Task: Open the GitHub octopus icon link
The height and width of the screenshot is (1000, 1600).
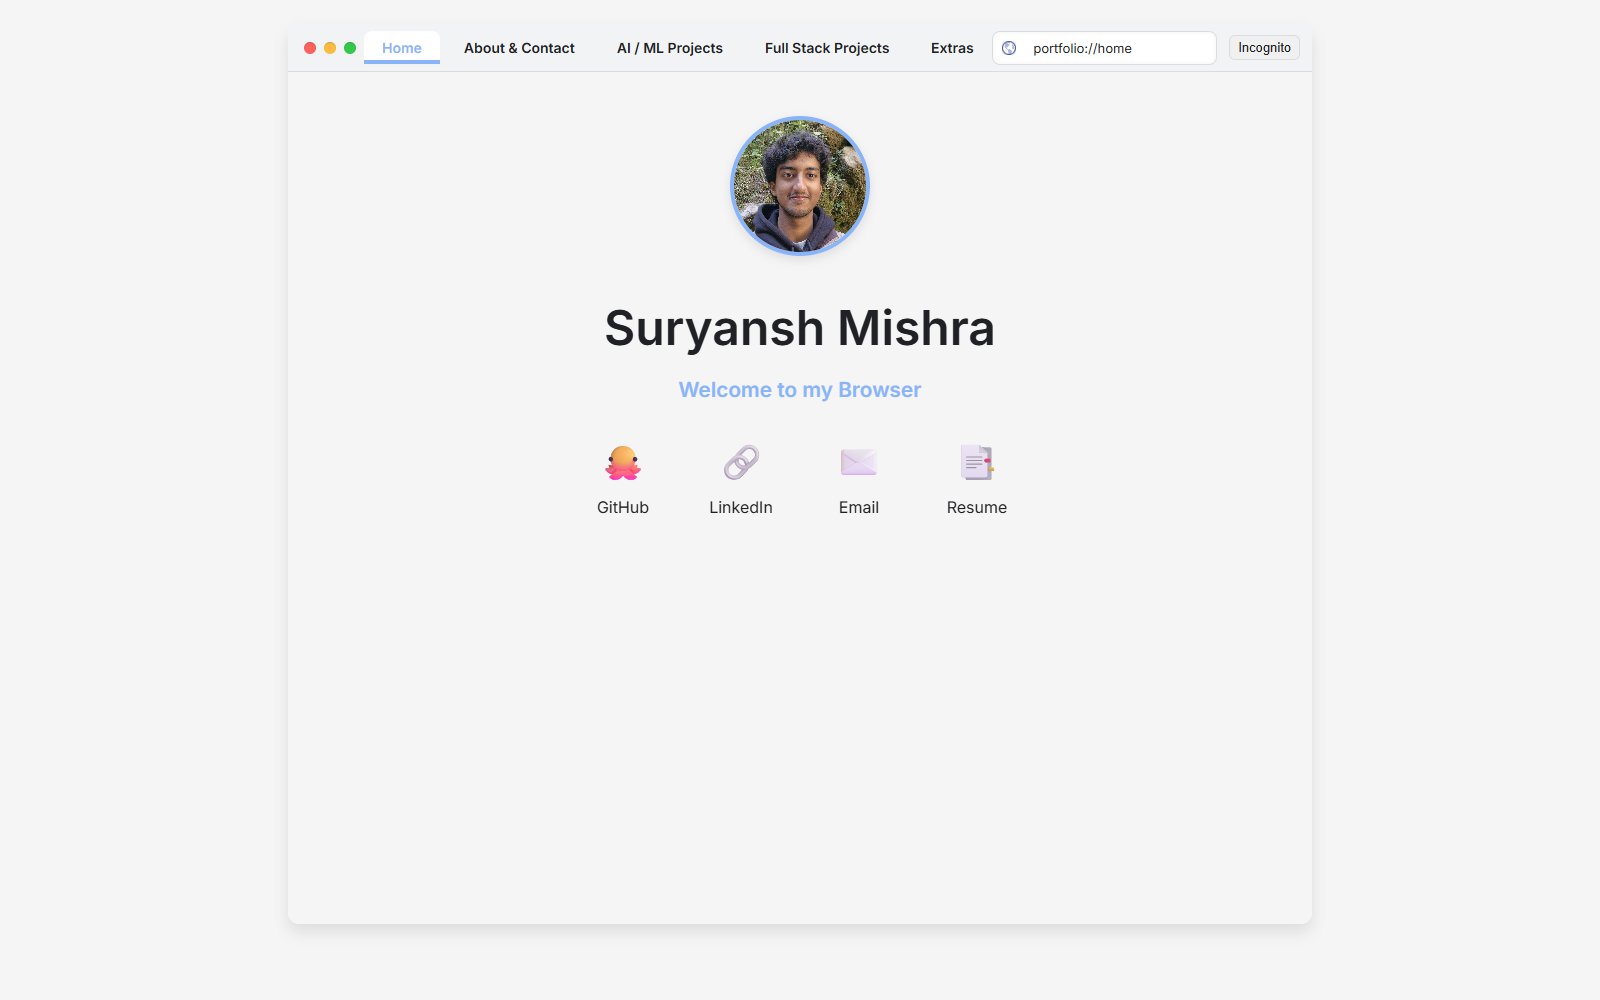Action: point(623,463)
